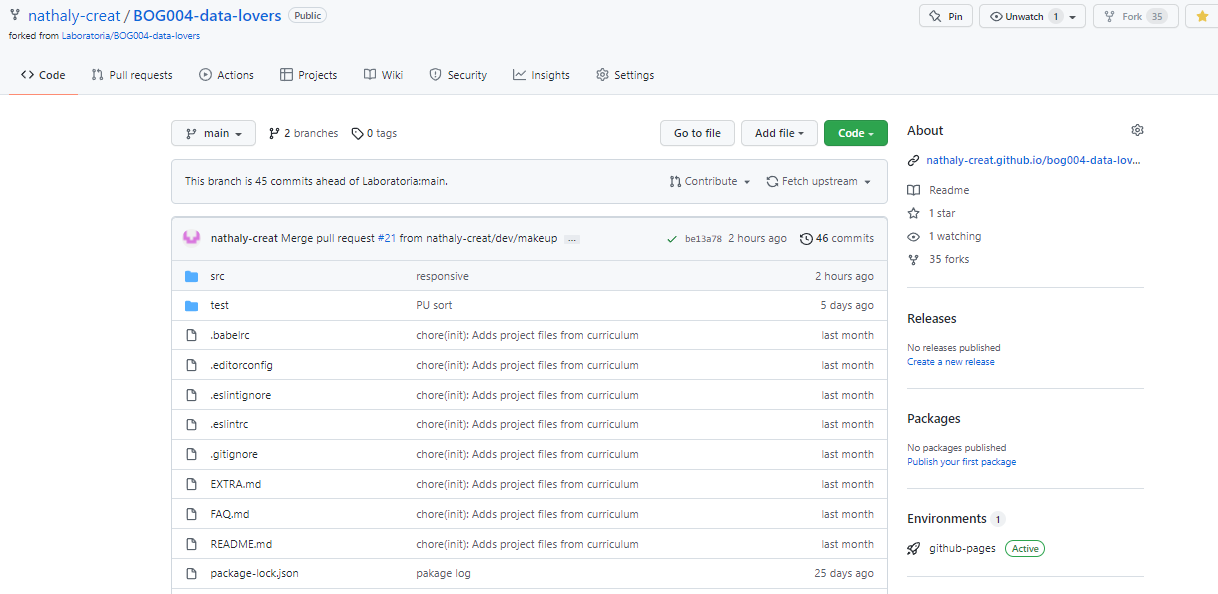
Task: Open the BOG004-data-lovers repository link
Action: click(207, 16)
